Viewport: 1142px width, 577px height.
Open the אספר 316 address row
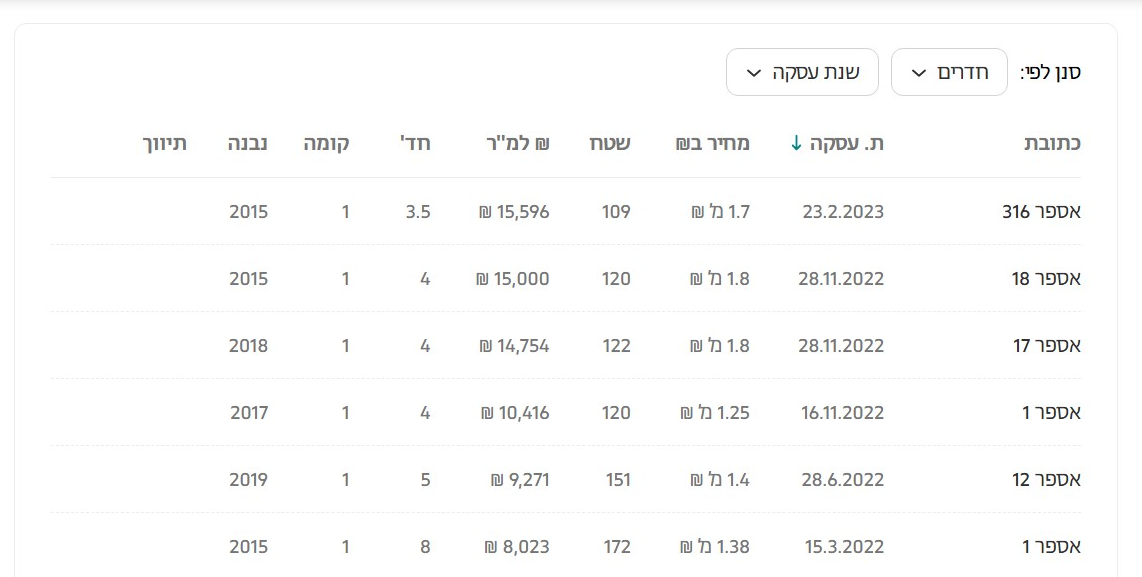(1041, 212)
